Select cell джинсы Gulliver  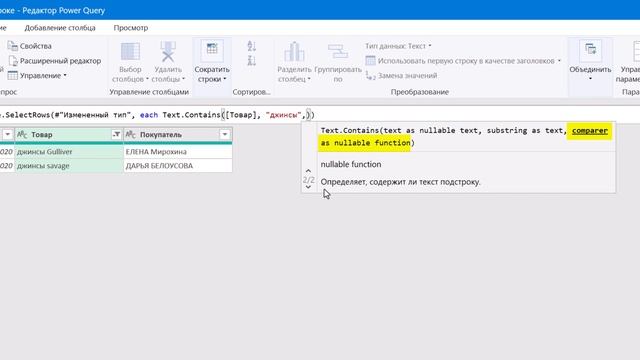pyautogui.click(x=69, y=152)
